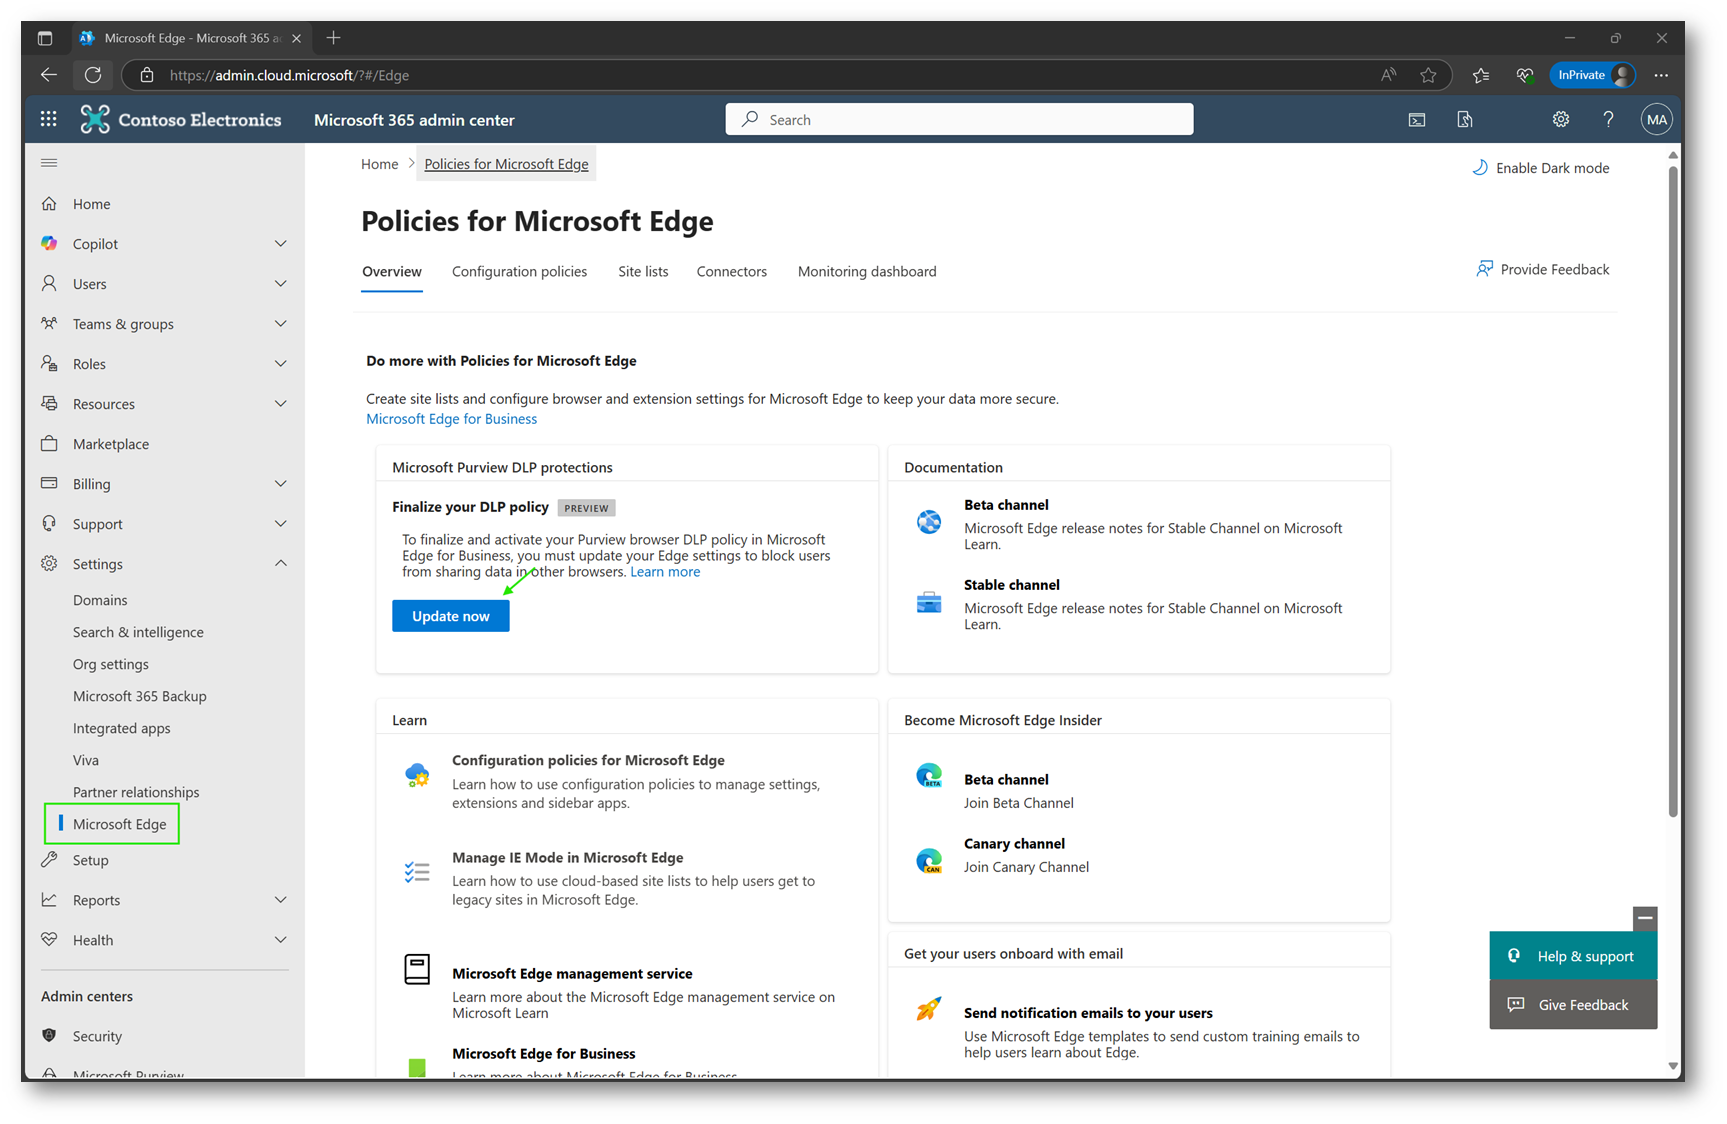
Task: Open the settings gear in the header
Action: coord(1561,120)
